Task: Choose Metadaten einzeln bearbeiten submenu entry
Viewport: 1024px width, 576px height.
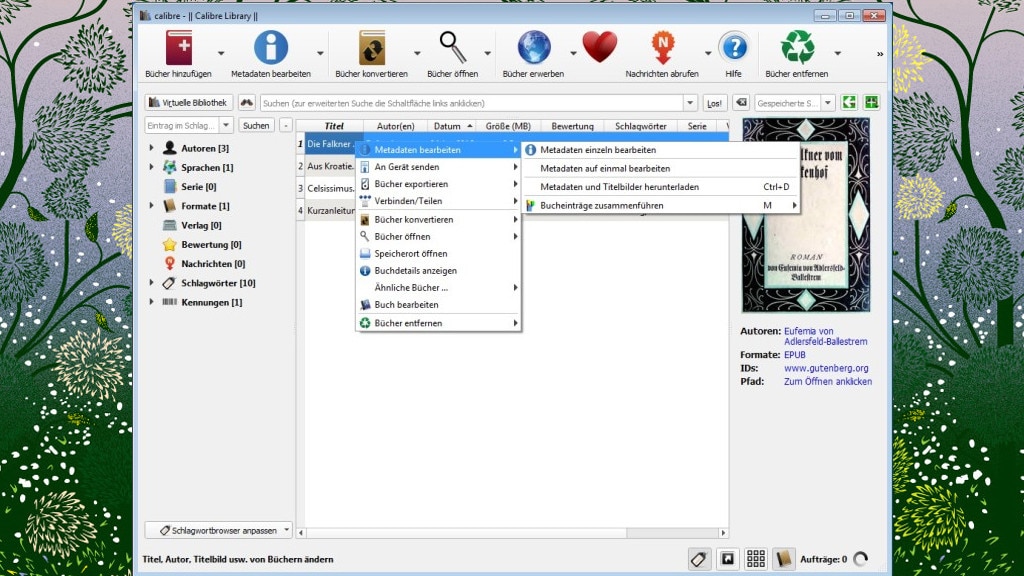Action: (x=661, y=150)
